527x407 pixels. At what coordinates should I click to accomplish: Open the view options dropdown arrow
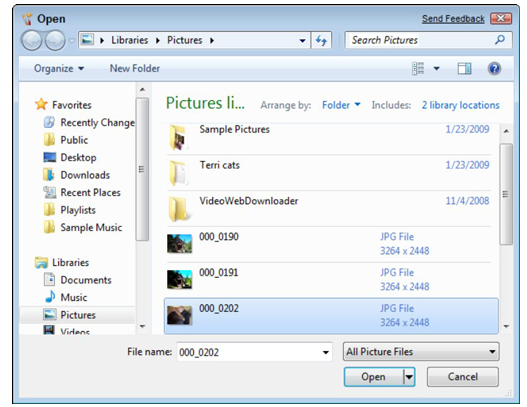pos(436,69)
